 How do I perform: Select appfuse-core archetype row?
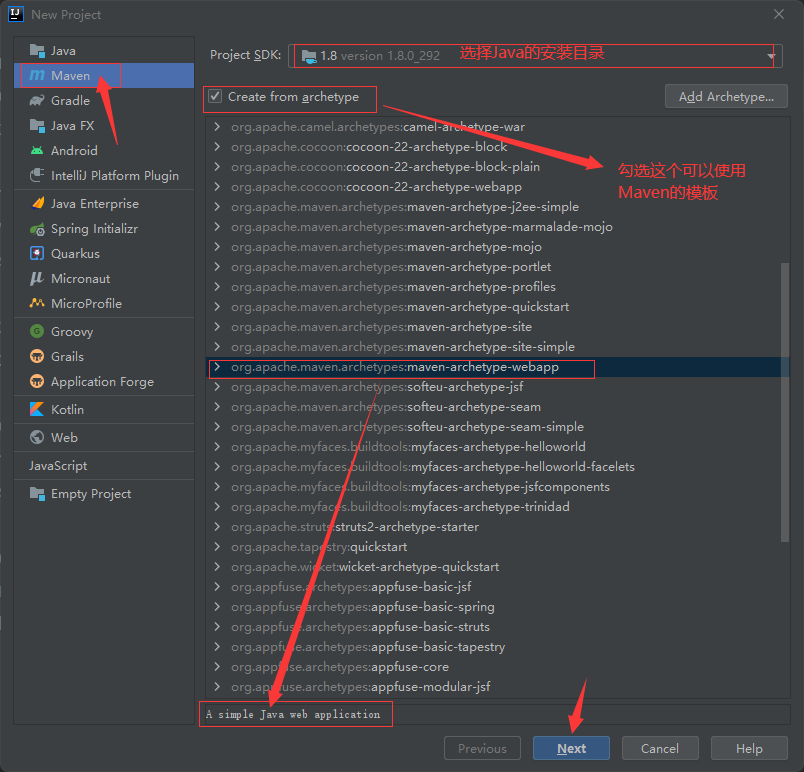[497, 666]
